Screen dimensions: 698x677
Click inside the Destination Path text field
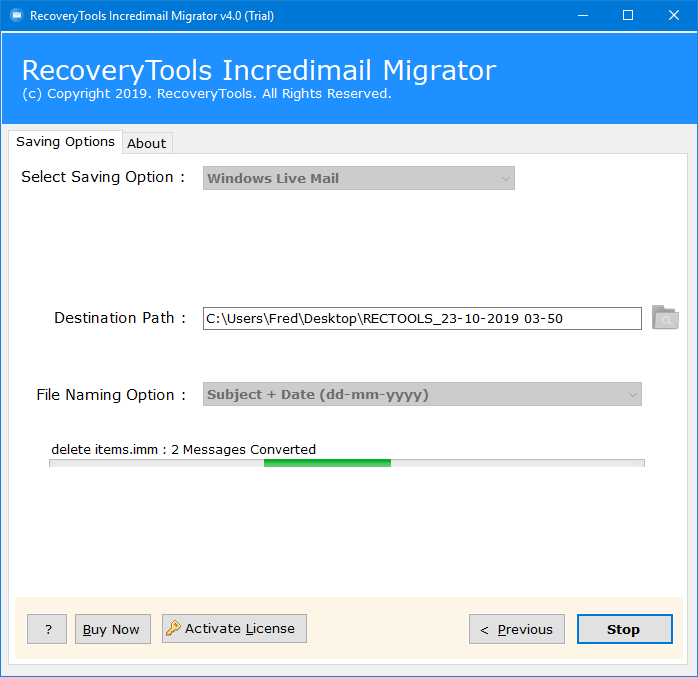pos(422,318)
